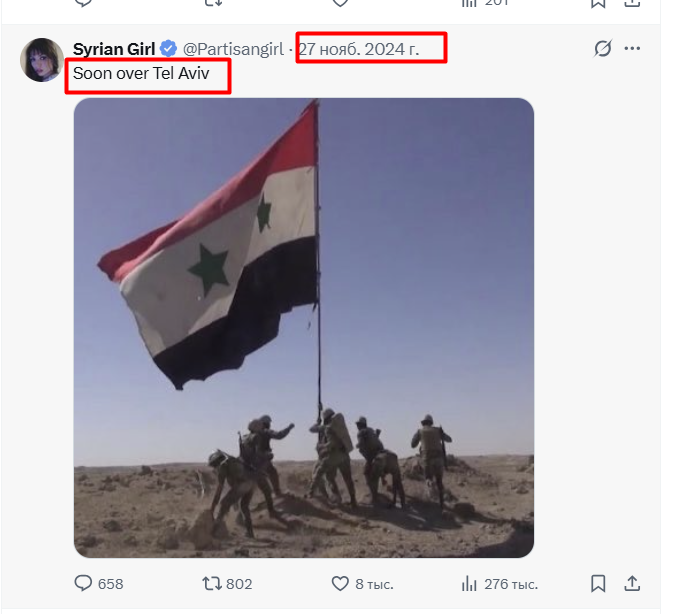This screenshot has height=614, width=674.
Task: Click the Grok explain icon on tweet
Action: pos(603,48)
